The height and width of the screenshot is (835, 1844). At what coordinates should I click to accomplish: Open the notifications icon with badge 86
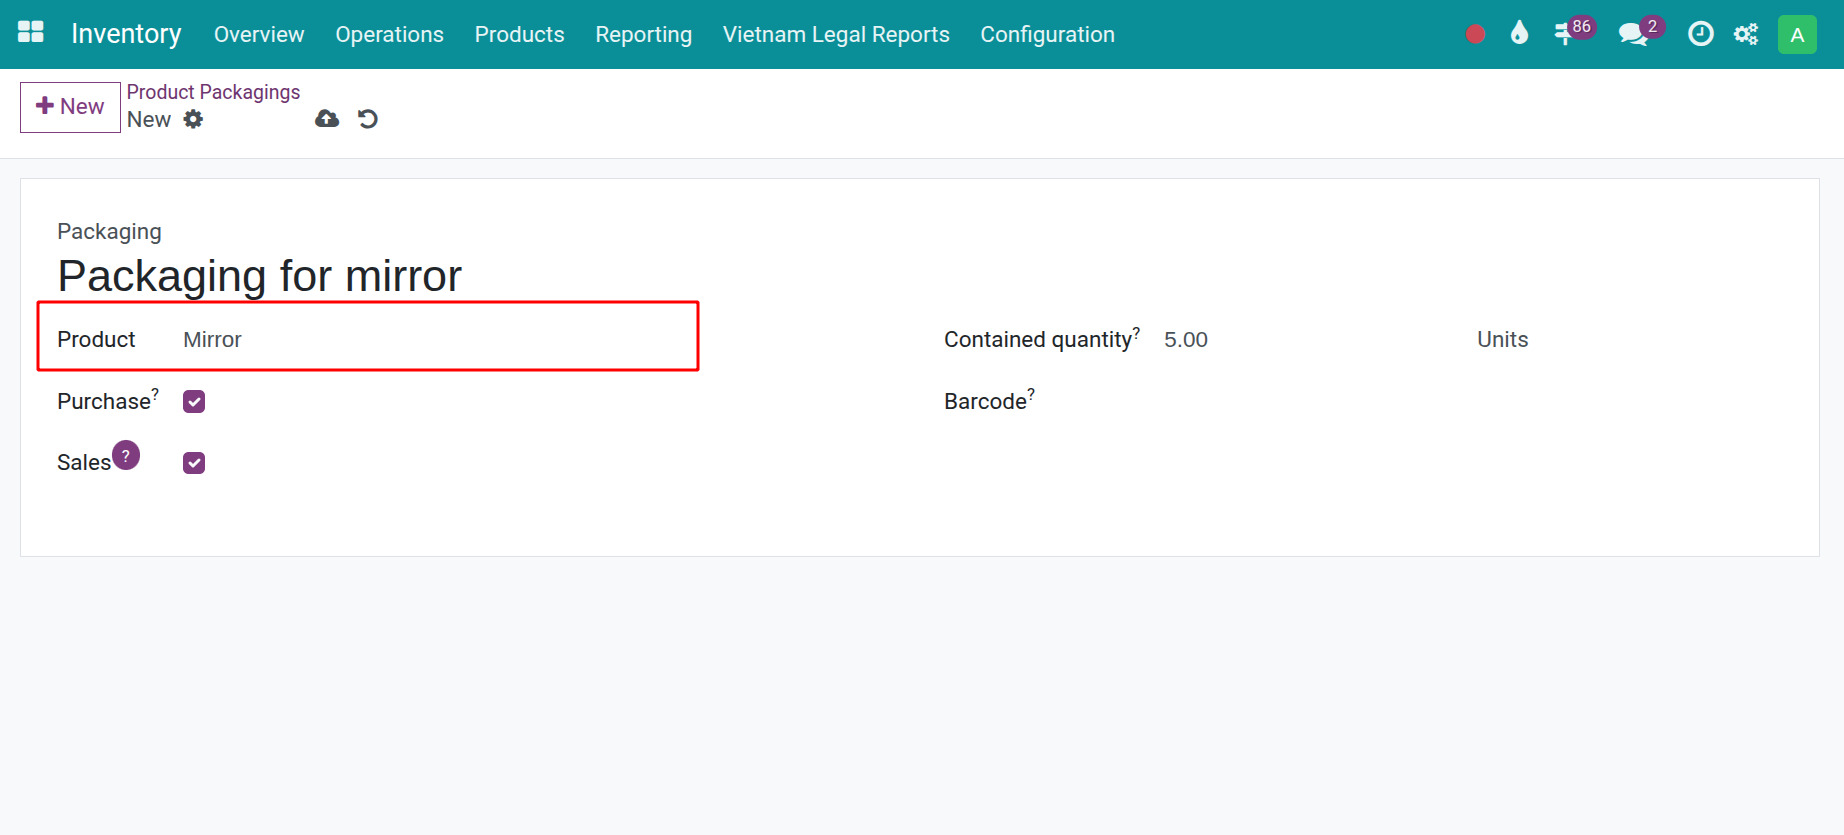point(1566,34)
